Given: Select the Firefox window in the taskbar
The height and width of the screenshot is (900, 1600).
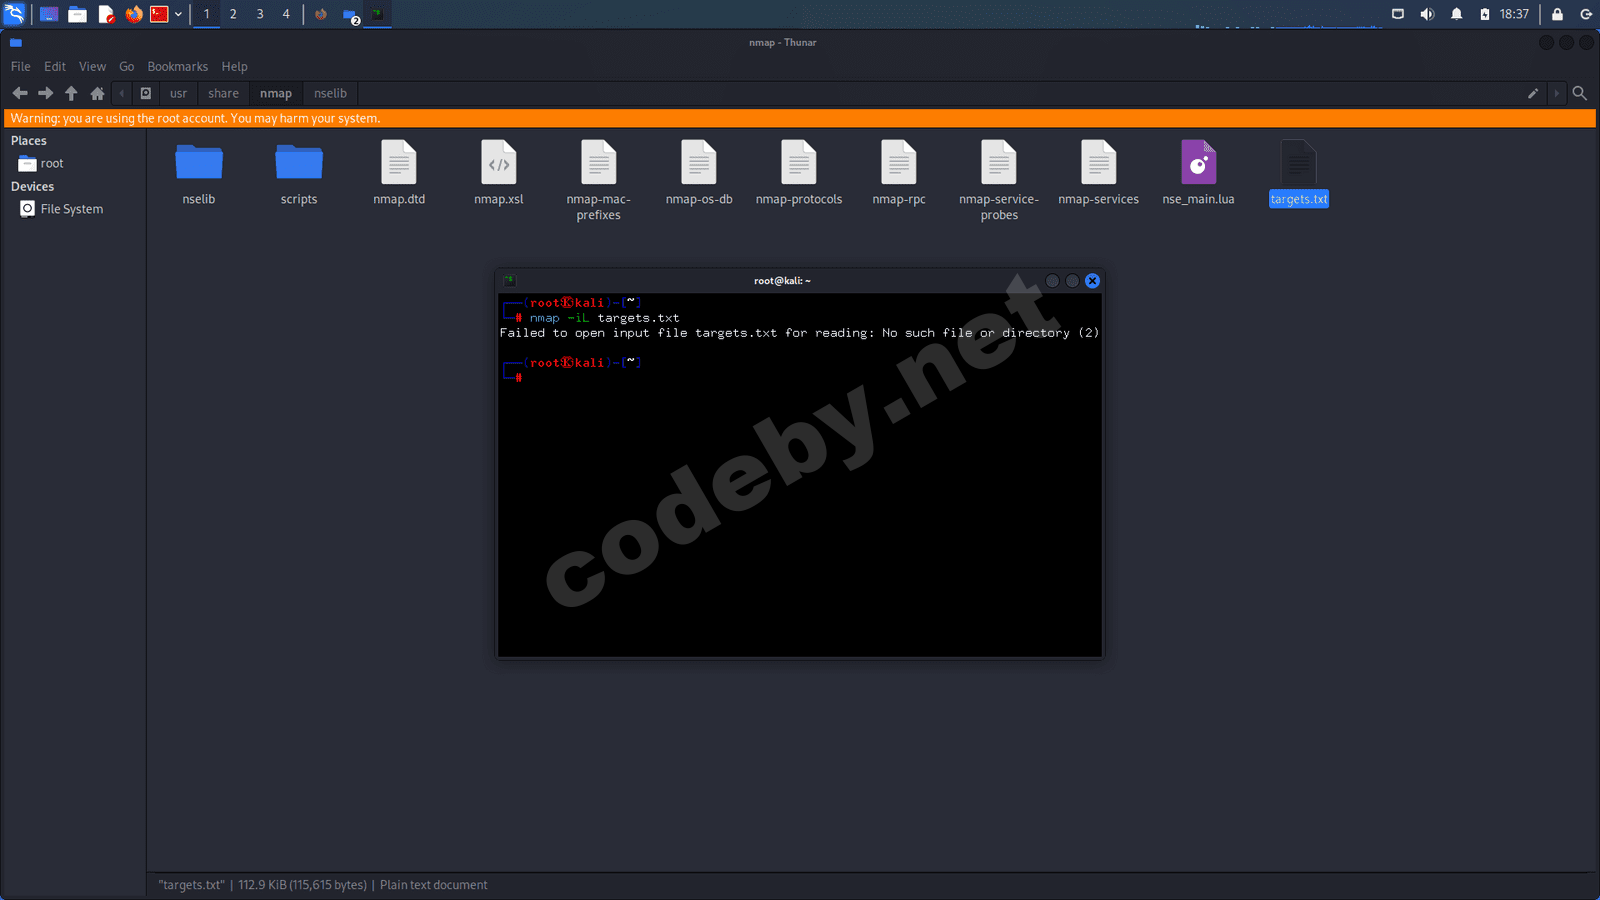Looking at the screenshot, I should pos(321,14).
